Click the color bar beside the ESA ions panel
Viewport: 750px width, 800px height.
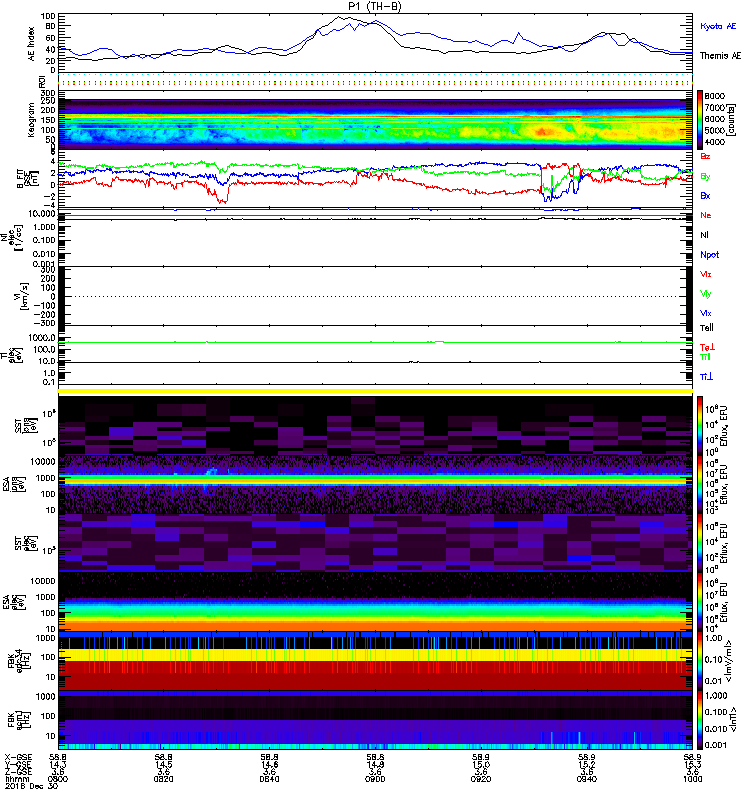[700, 485]
